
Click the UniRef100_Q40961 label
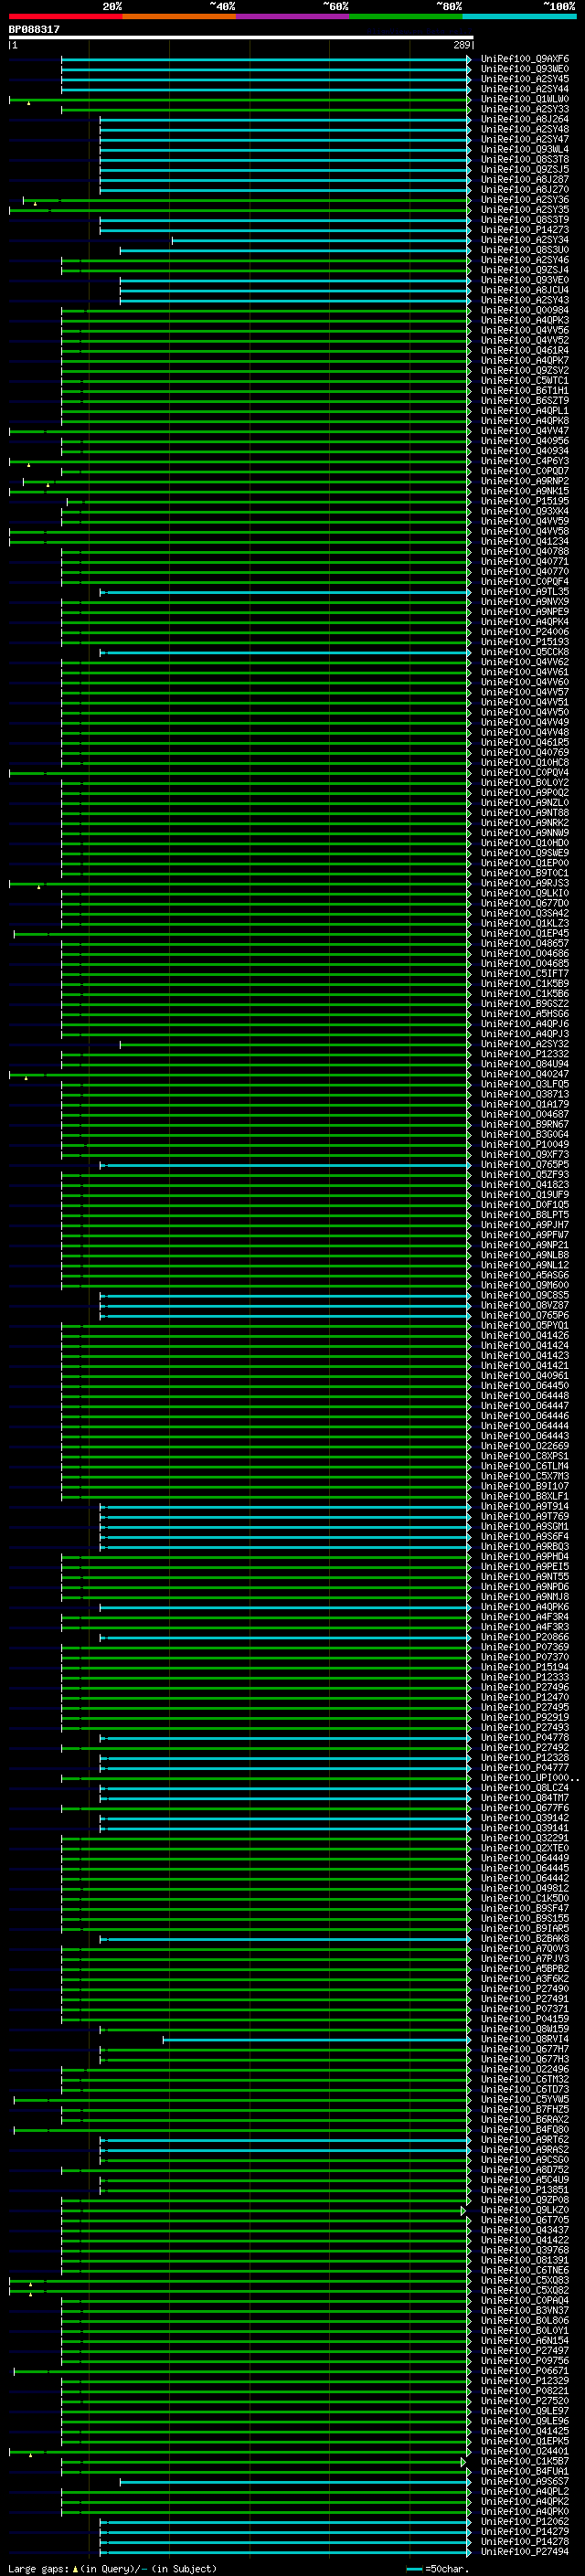click(x=525, y=1375)
